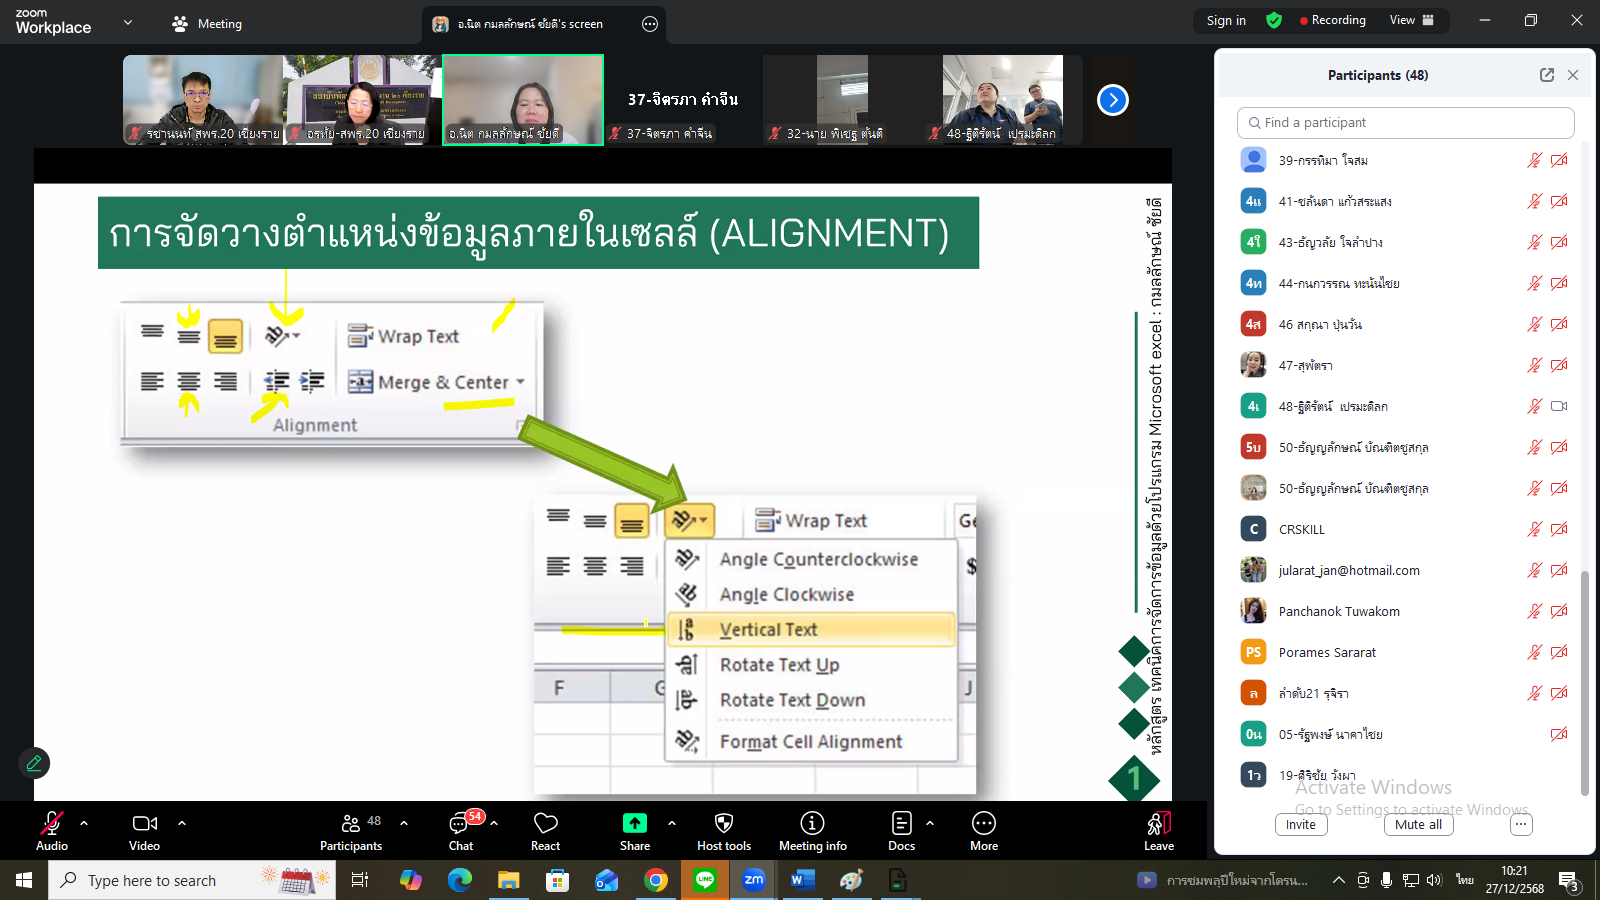Click the Invite button
This screenshot has width=1600, height=900.
point(1300,825)
